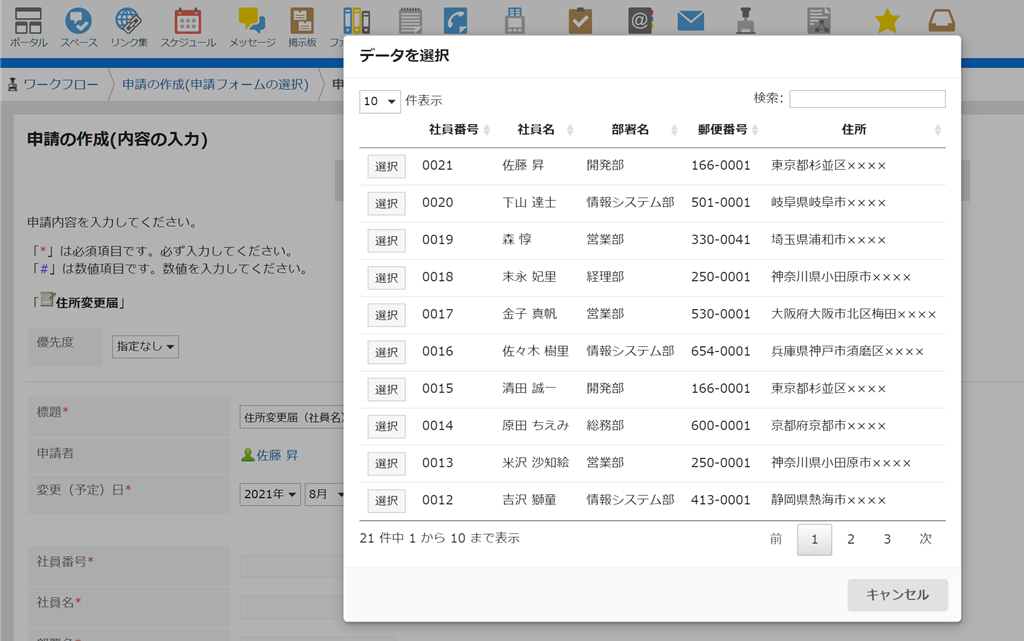Open the リンク集 globe icon
1024x641 pixels.
point(129,28)
